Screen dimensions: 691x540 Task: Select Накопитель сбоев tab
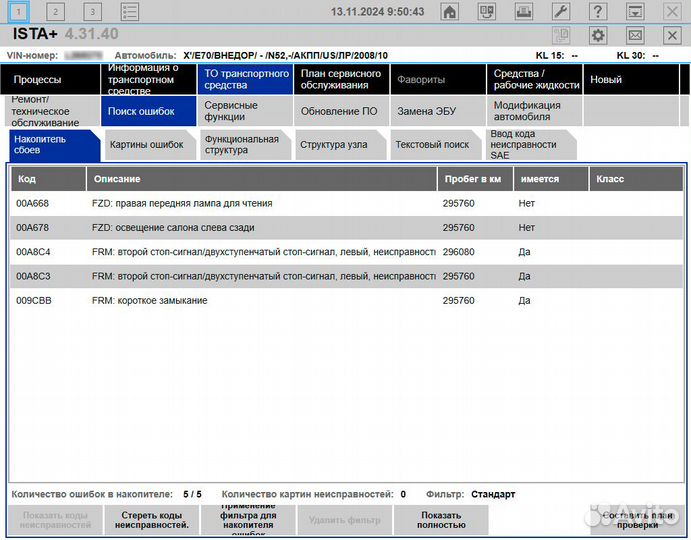[x=55, y=145]
